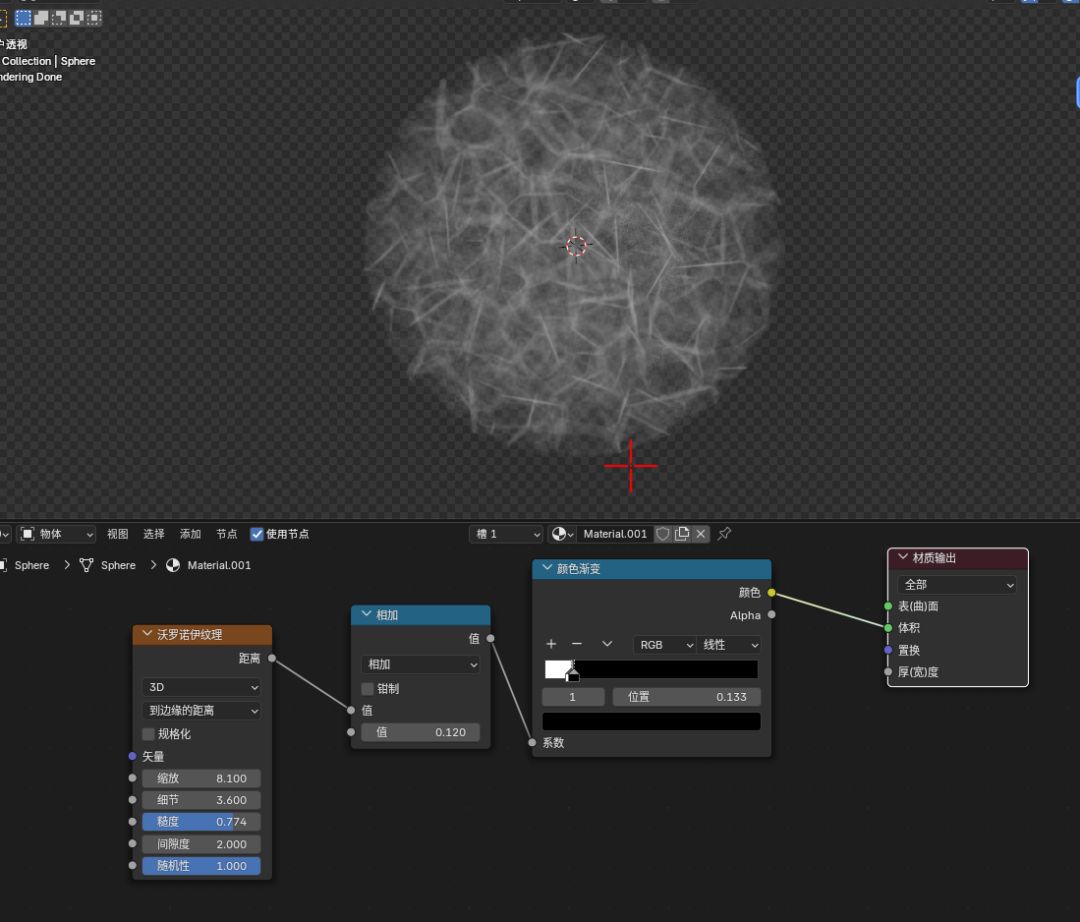Toggle the 使用节点 checkbox
Image resolution: width=1080 pixels, height=922 pixels.
point(257,534)
